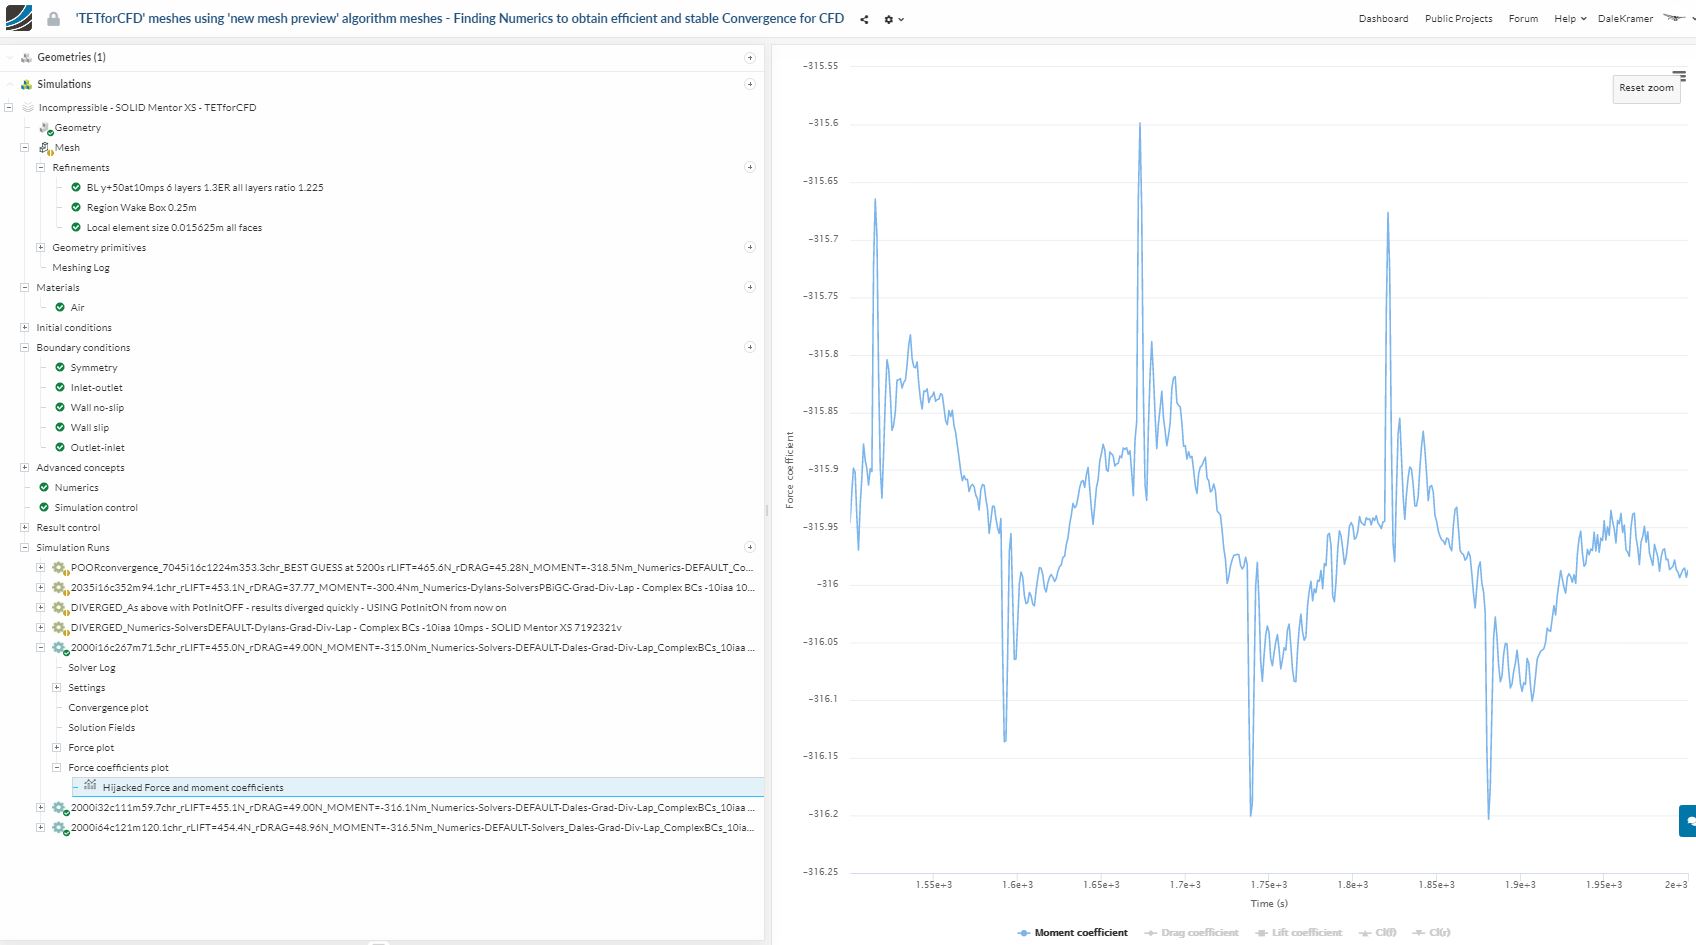The height and width of the screenshot is (945, 1696).
Task: Click the chat support widget icon
Action: 1689,820
